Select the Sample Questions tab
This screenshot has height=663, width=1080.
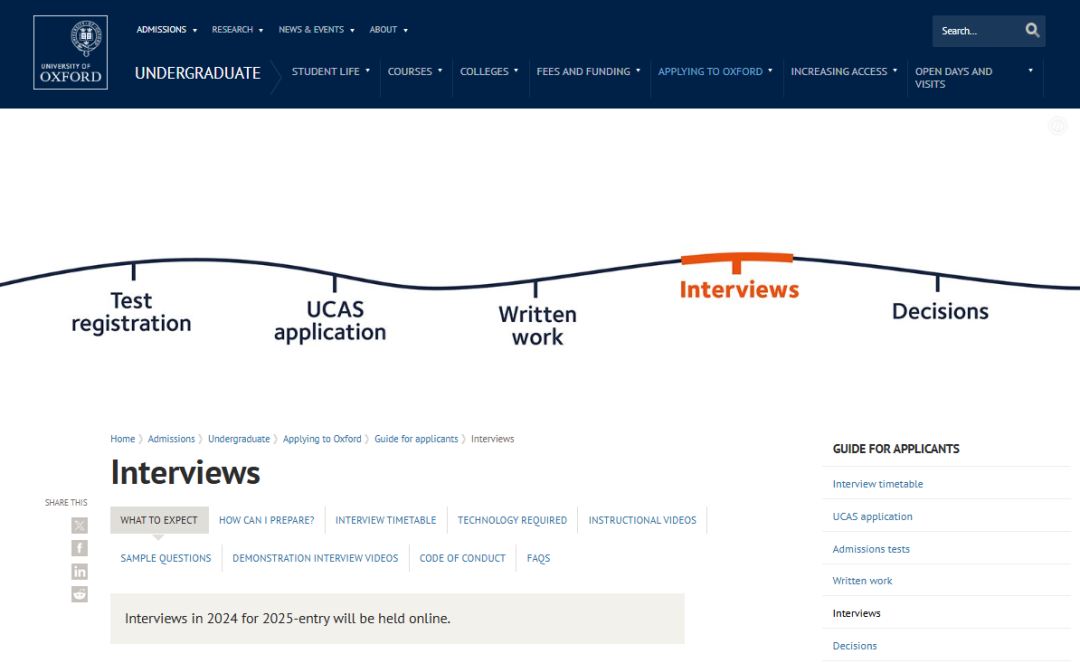pos(166,558)
